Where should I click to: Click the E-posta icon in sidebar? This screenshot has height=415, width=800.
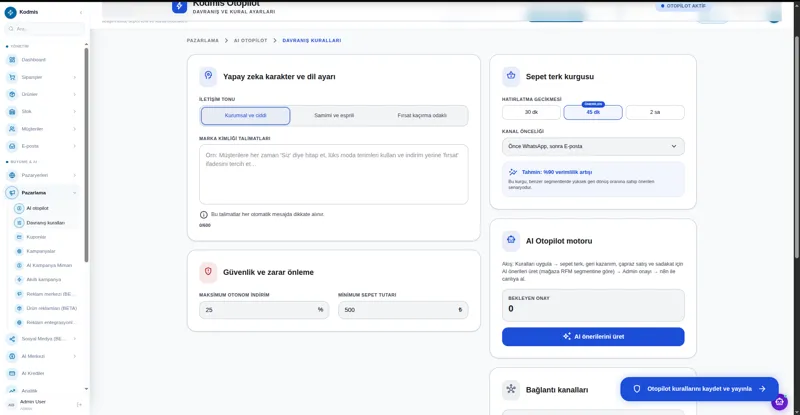coord(12,146)
